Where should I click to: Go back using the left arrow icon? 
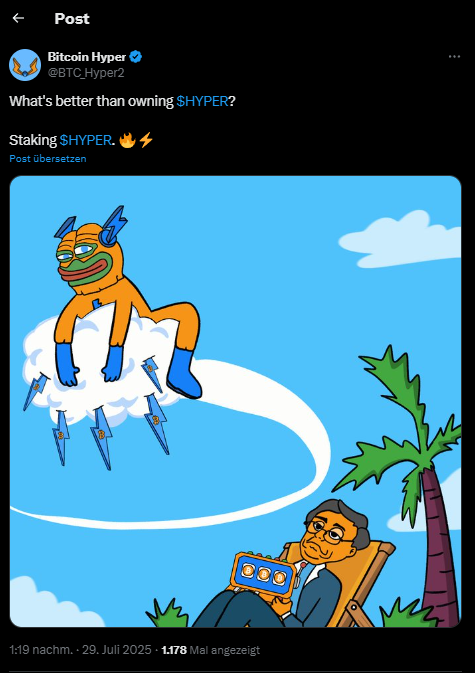(x=18, y=18)
